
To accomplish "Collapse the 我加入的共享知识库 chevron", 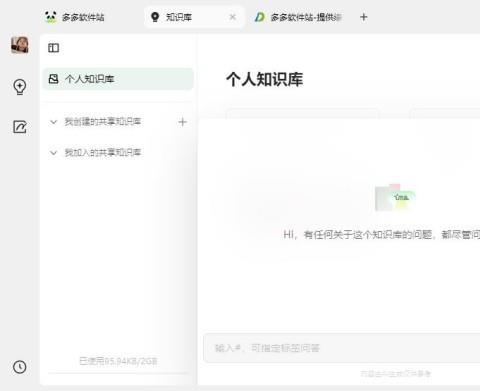I will (53, 153).
